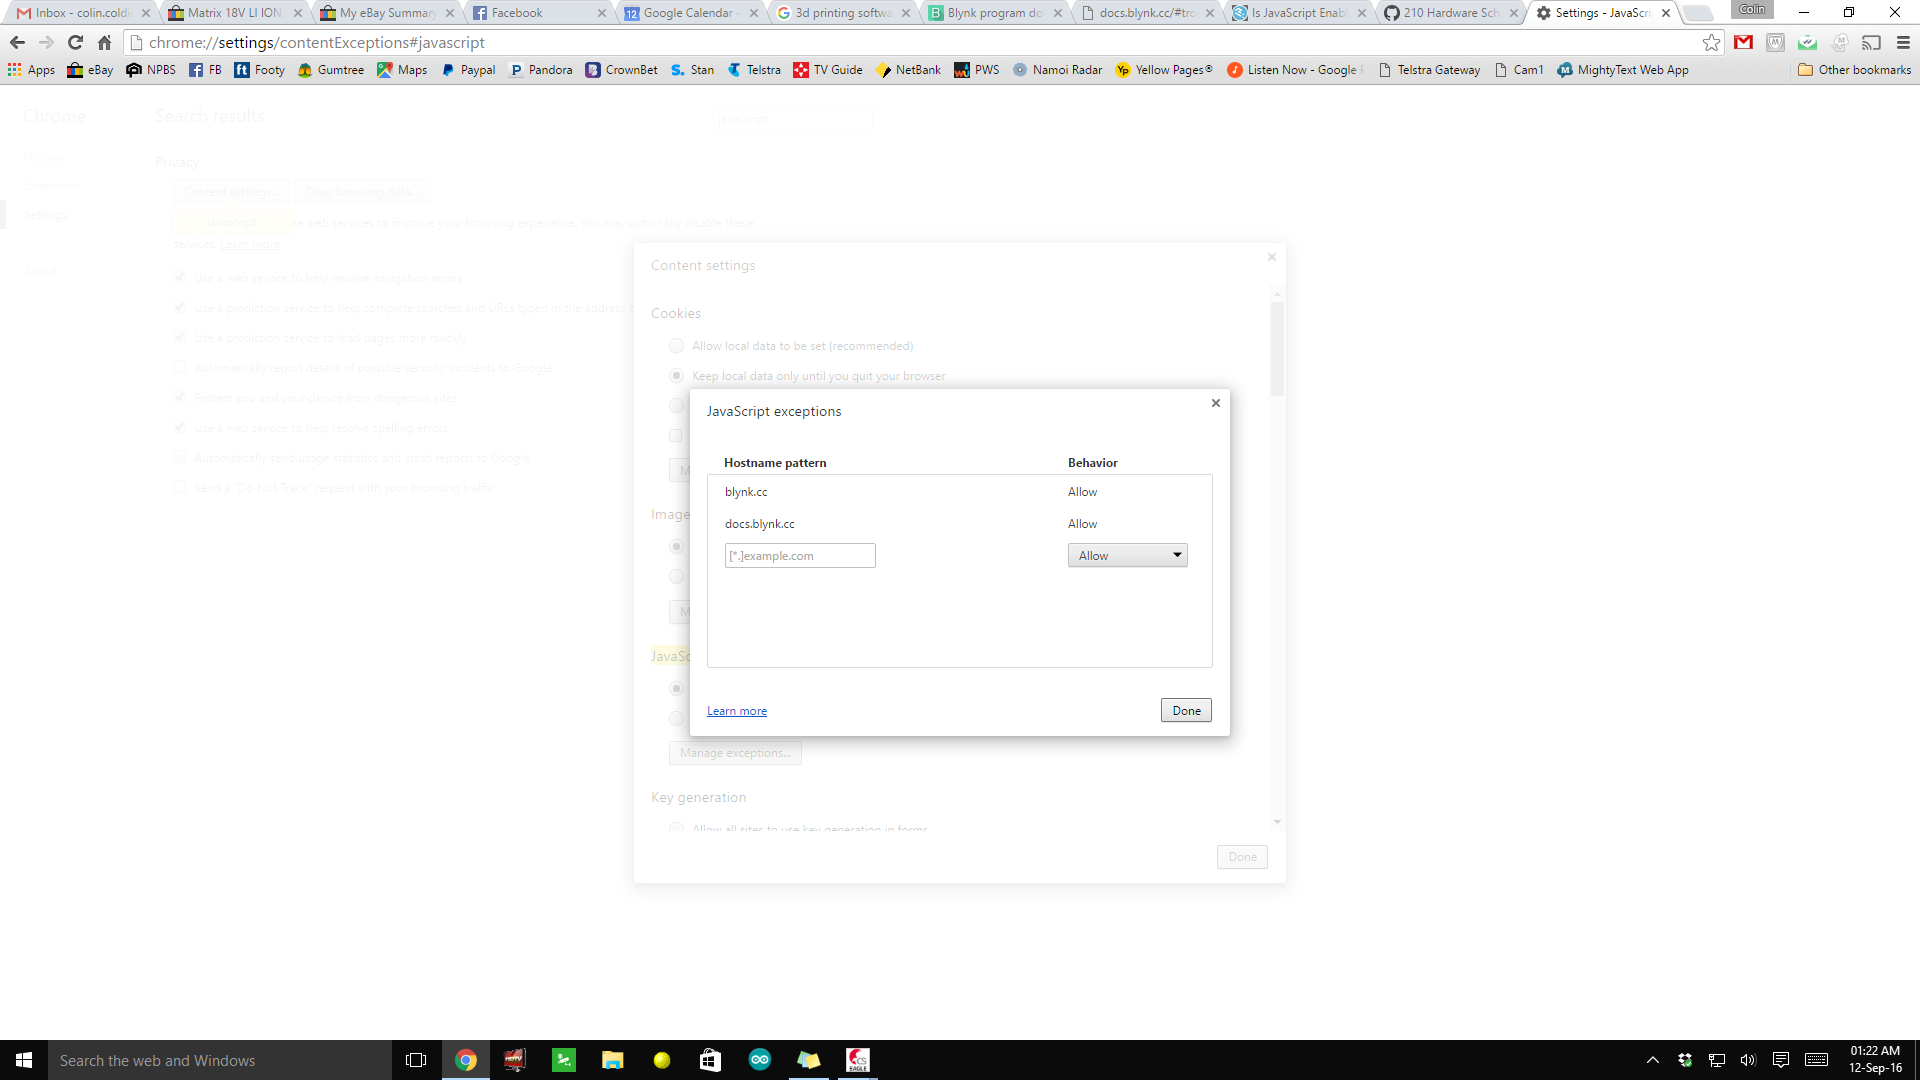
Task: Toggle Do Not Track request checkbox
Action: pyautogui.click(x=179, y=487)
